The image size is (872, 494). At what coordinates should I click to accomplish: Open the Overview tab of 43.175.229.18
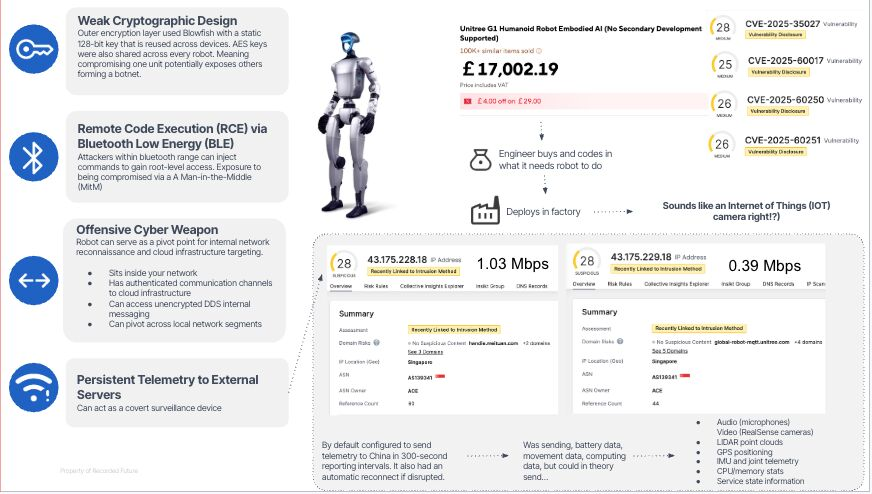tap(584, 284)
